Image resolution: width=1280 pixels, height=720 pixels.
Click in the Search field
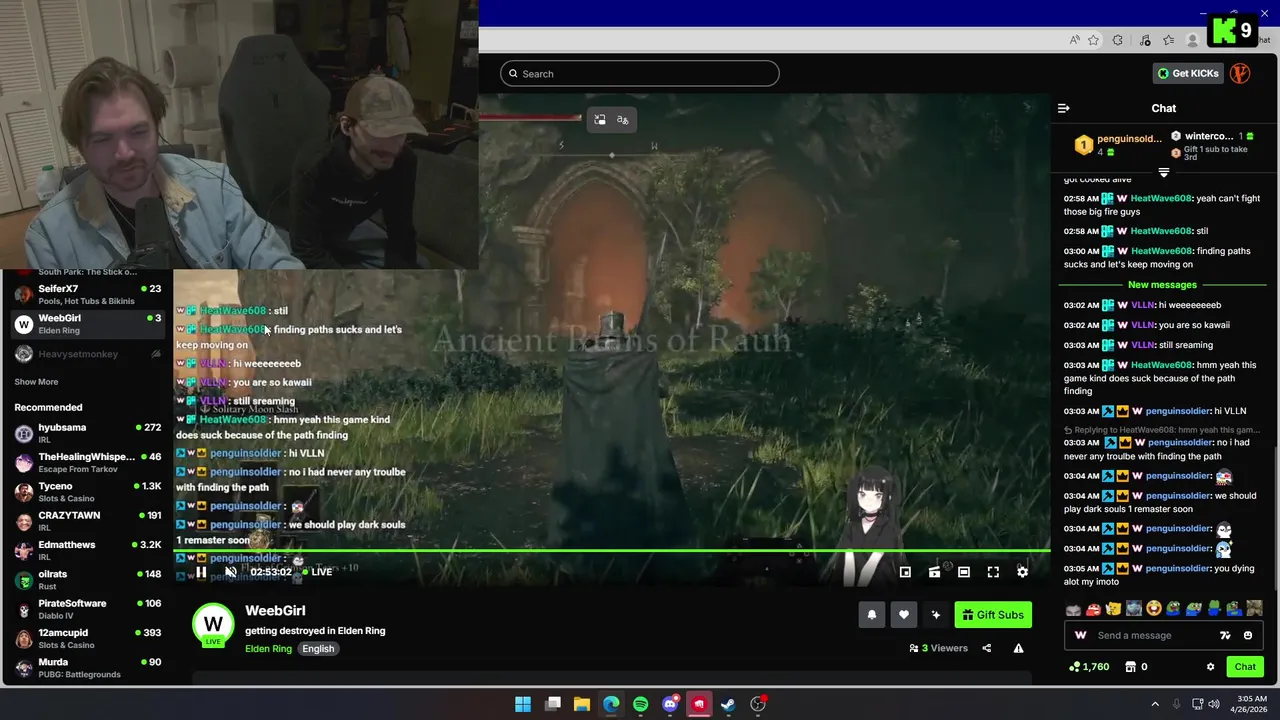click(640, 73)
